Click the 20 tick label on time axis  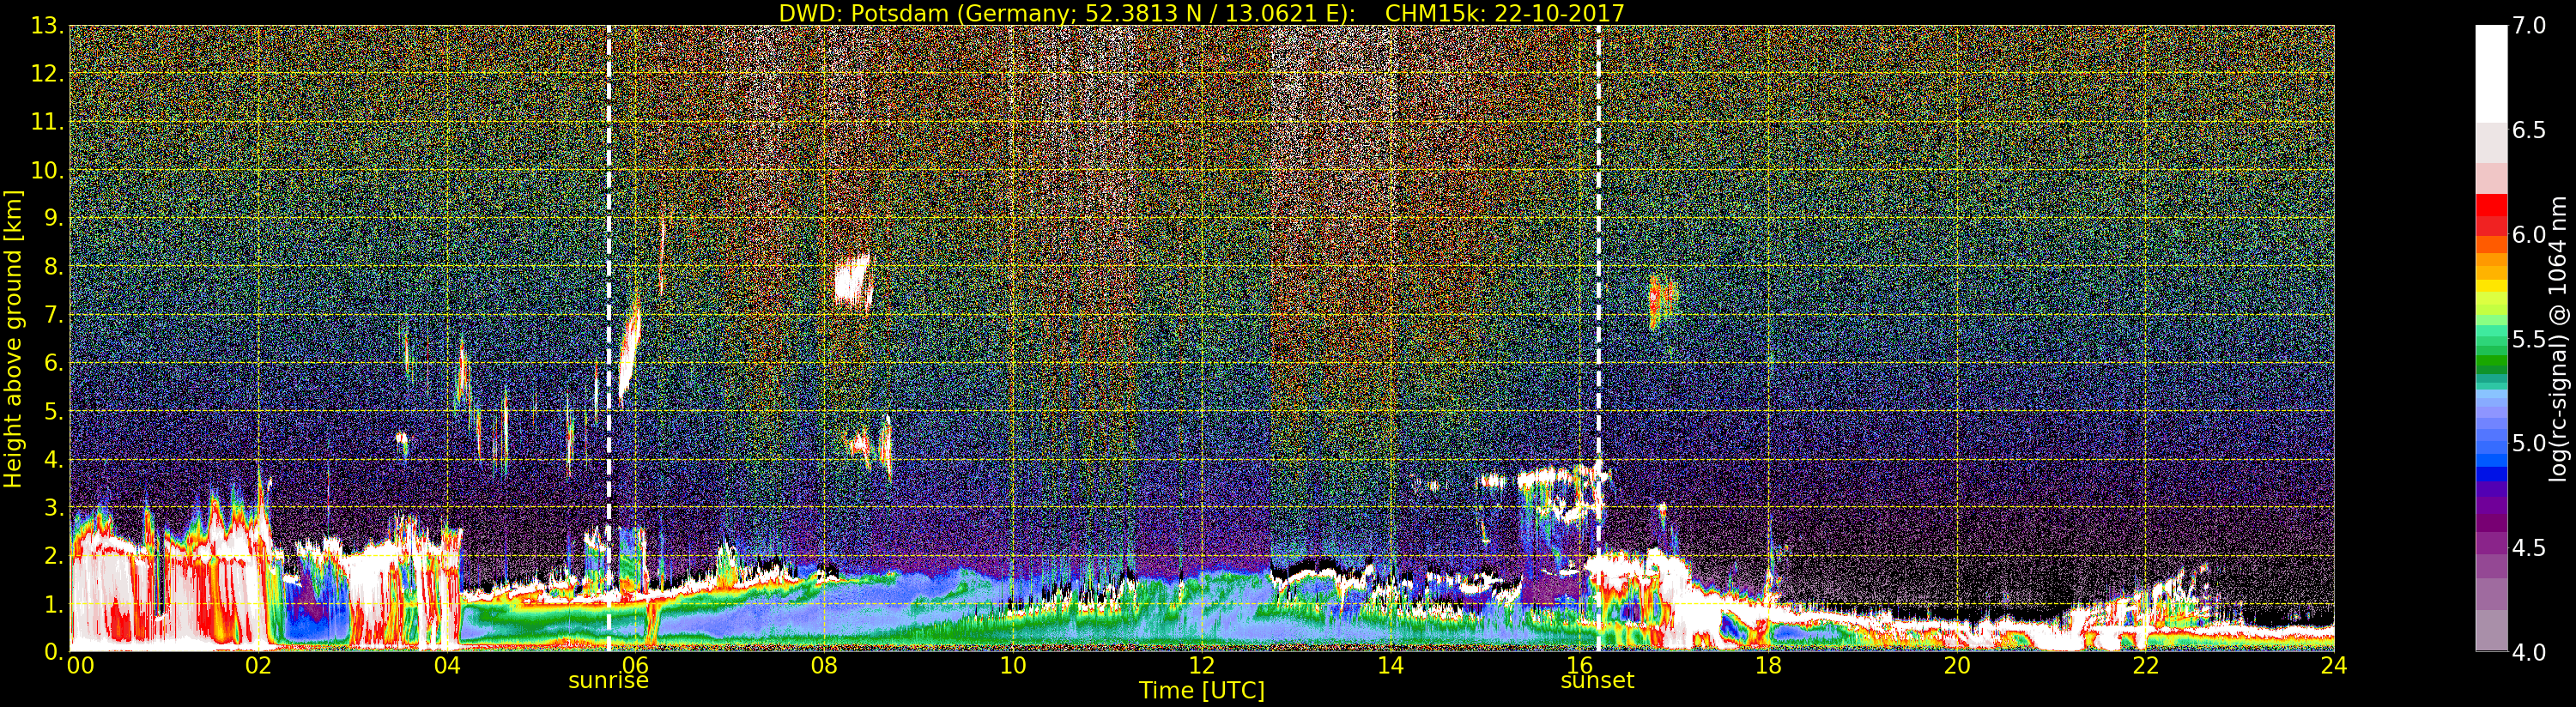pos(1957,666)
